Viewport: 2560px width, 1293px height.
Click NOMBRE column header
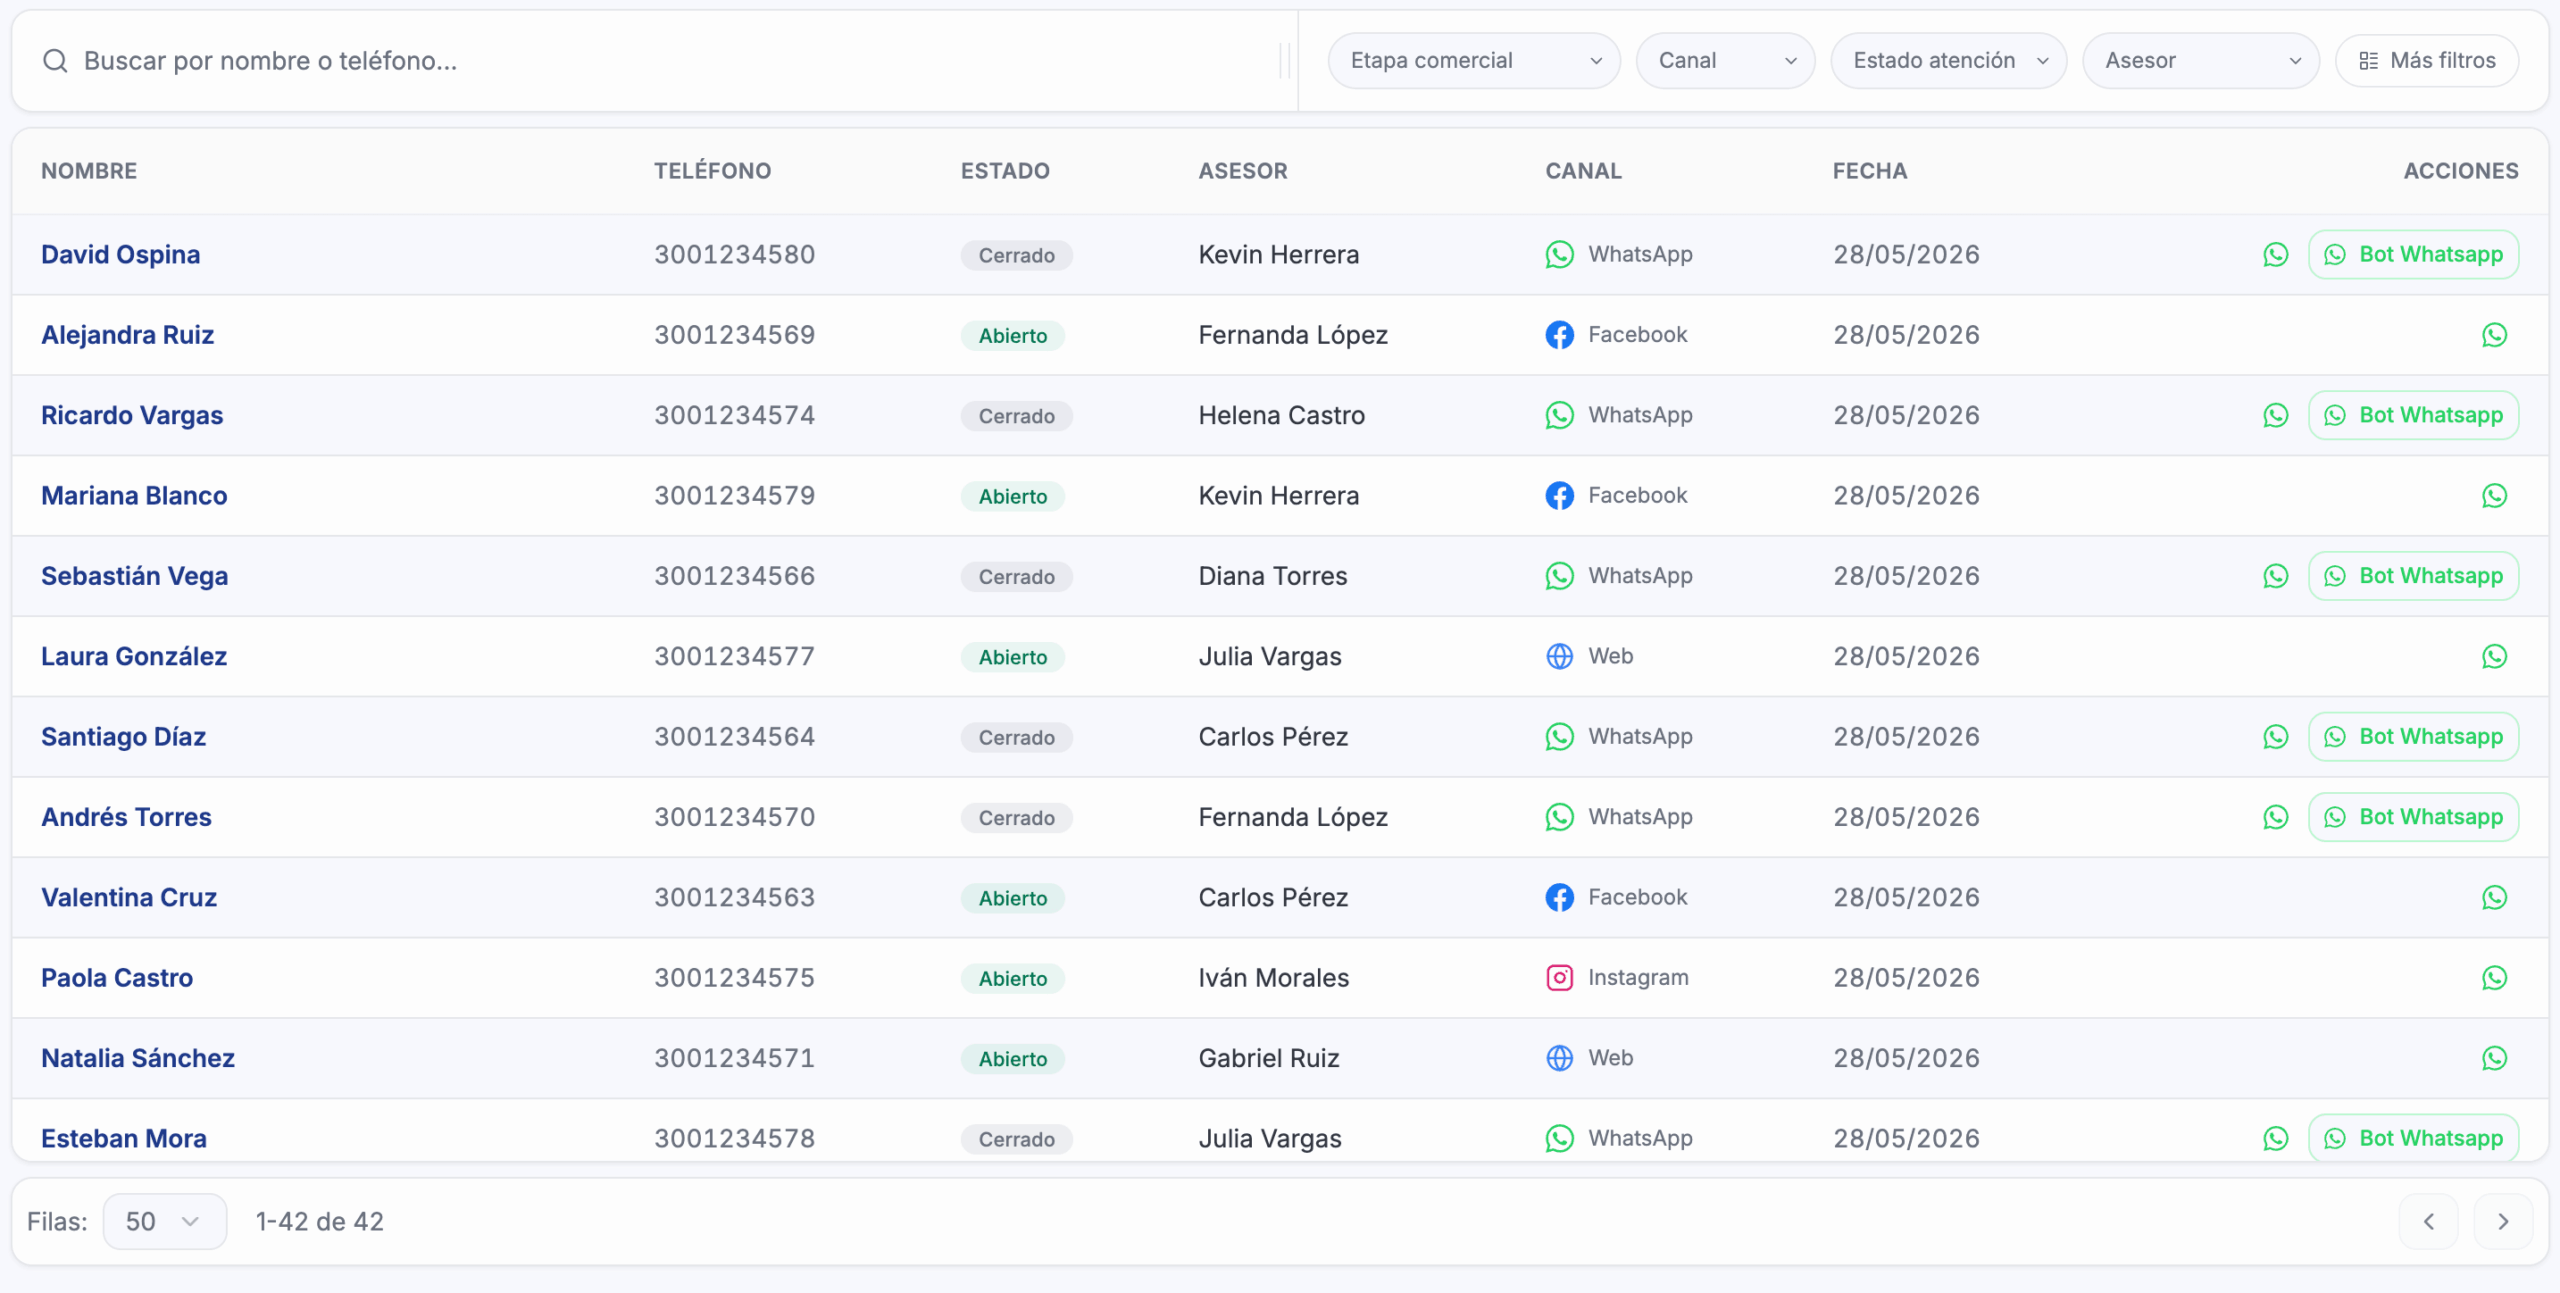[89, 171]
